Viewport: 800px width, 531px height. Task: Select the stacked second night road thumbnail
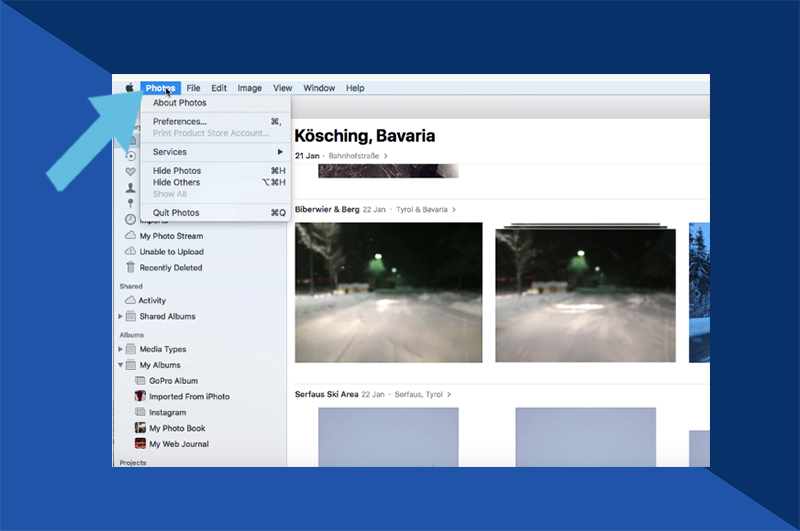586,293
